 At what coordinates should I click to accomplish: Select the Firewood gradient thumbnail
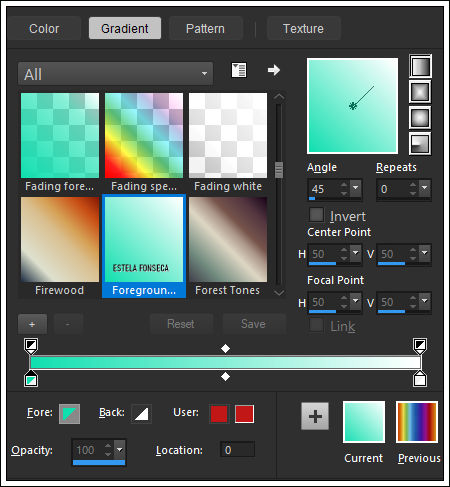pyautogui.click(x=60, y=239)
